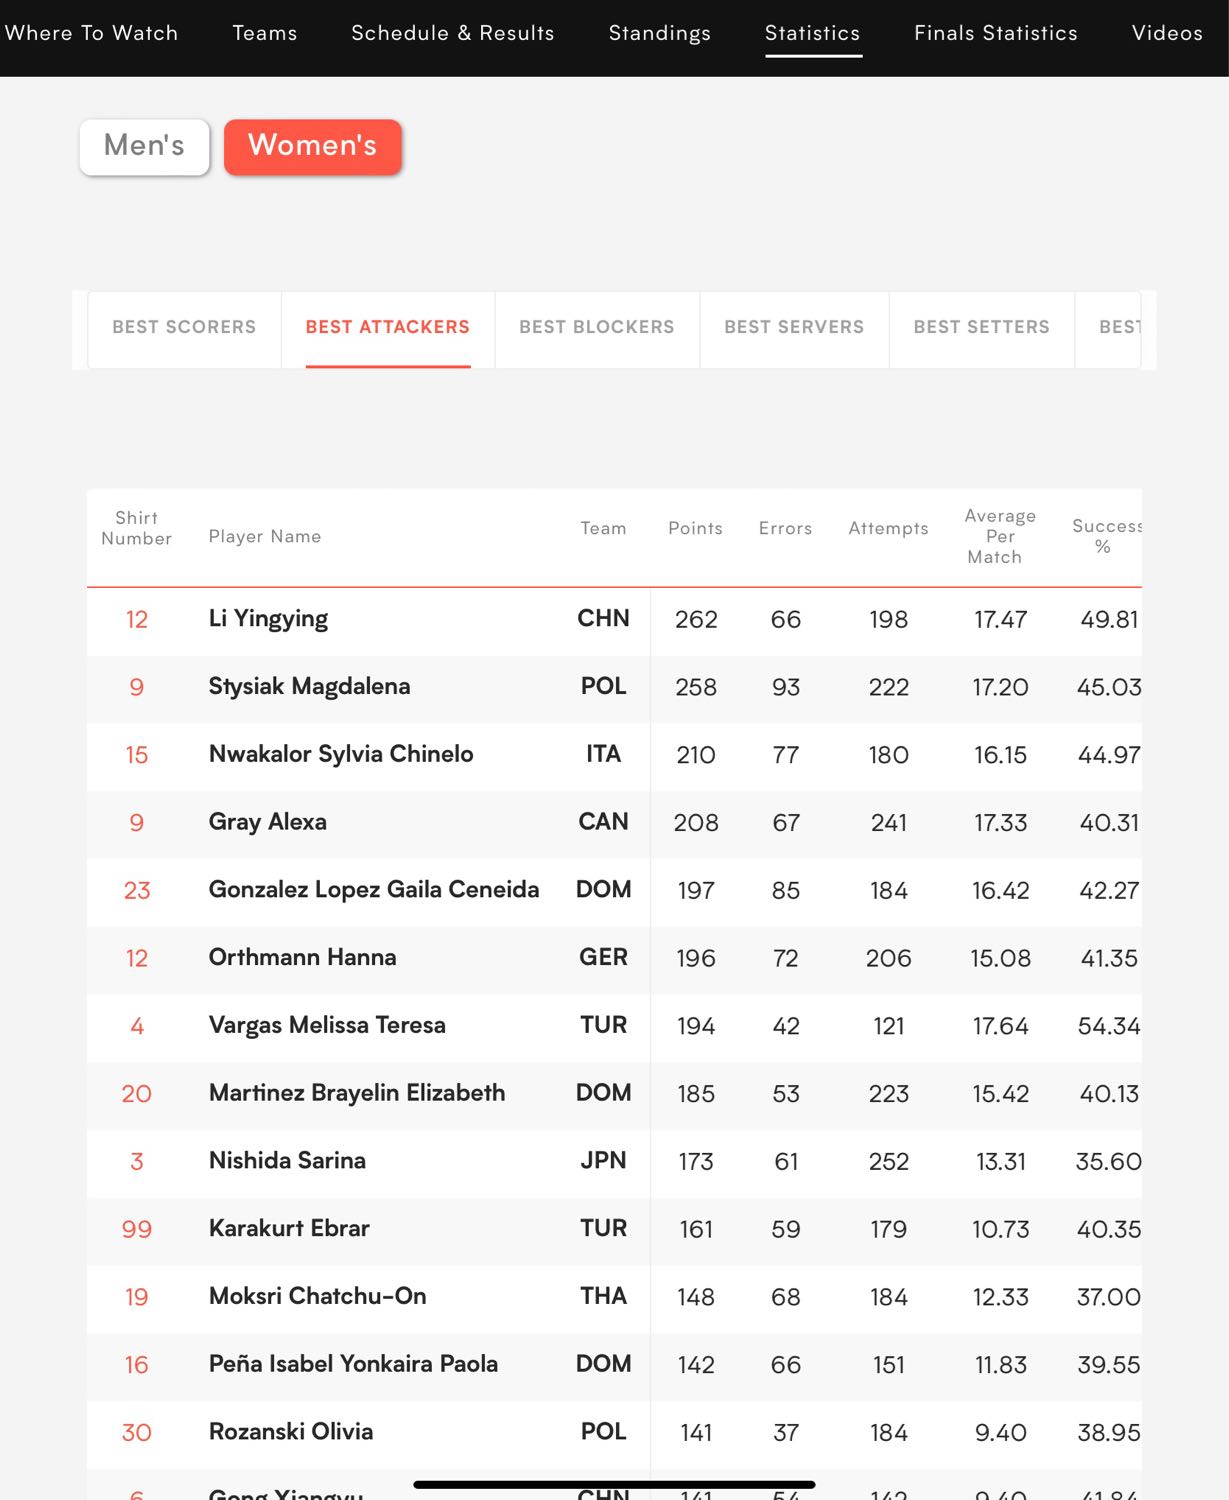Open player Stysiak Magdalena
The image size is (1229, 1500).
coord(310,687)
